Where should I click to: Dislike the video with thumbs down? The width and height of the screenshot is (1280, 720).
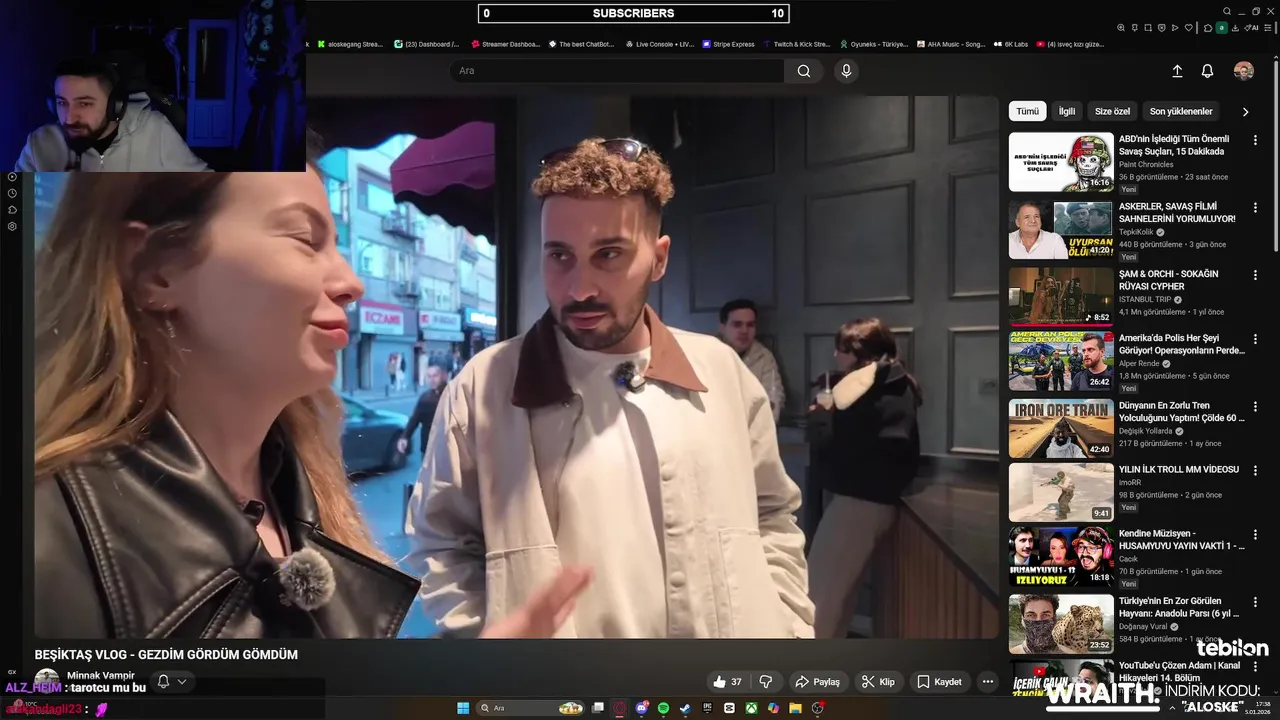coord(766,682)
